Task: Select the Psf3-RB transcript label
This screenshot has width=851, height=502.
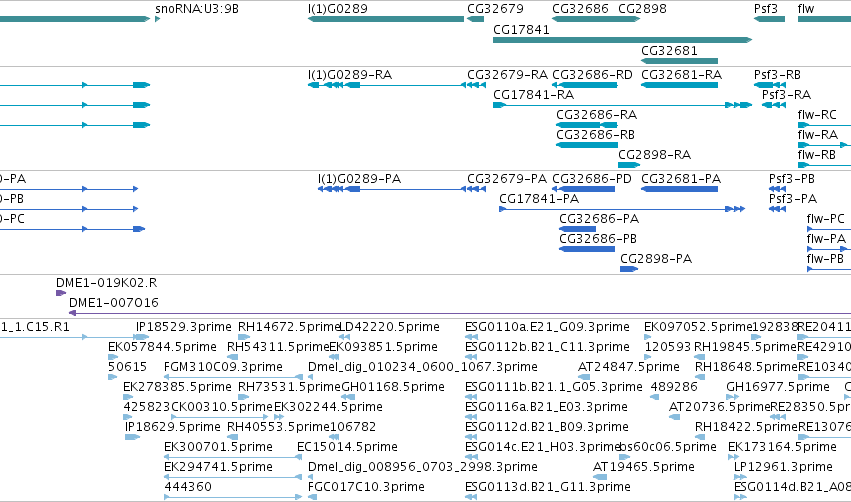Action: (777, 74)
